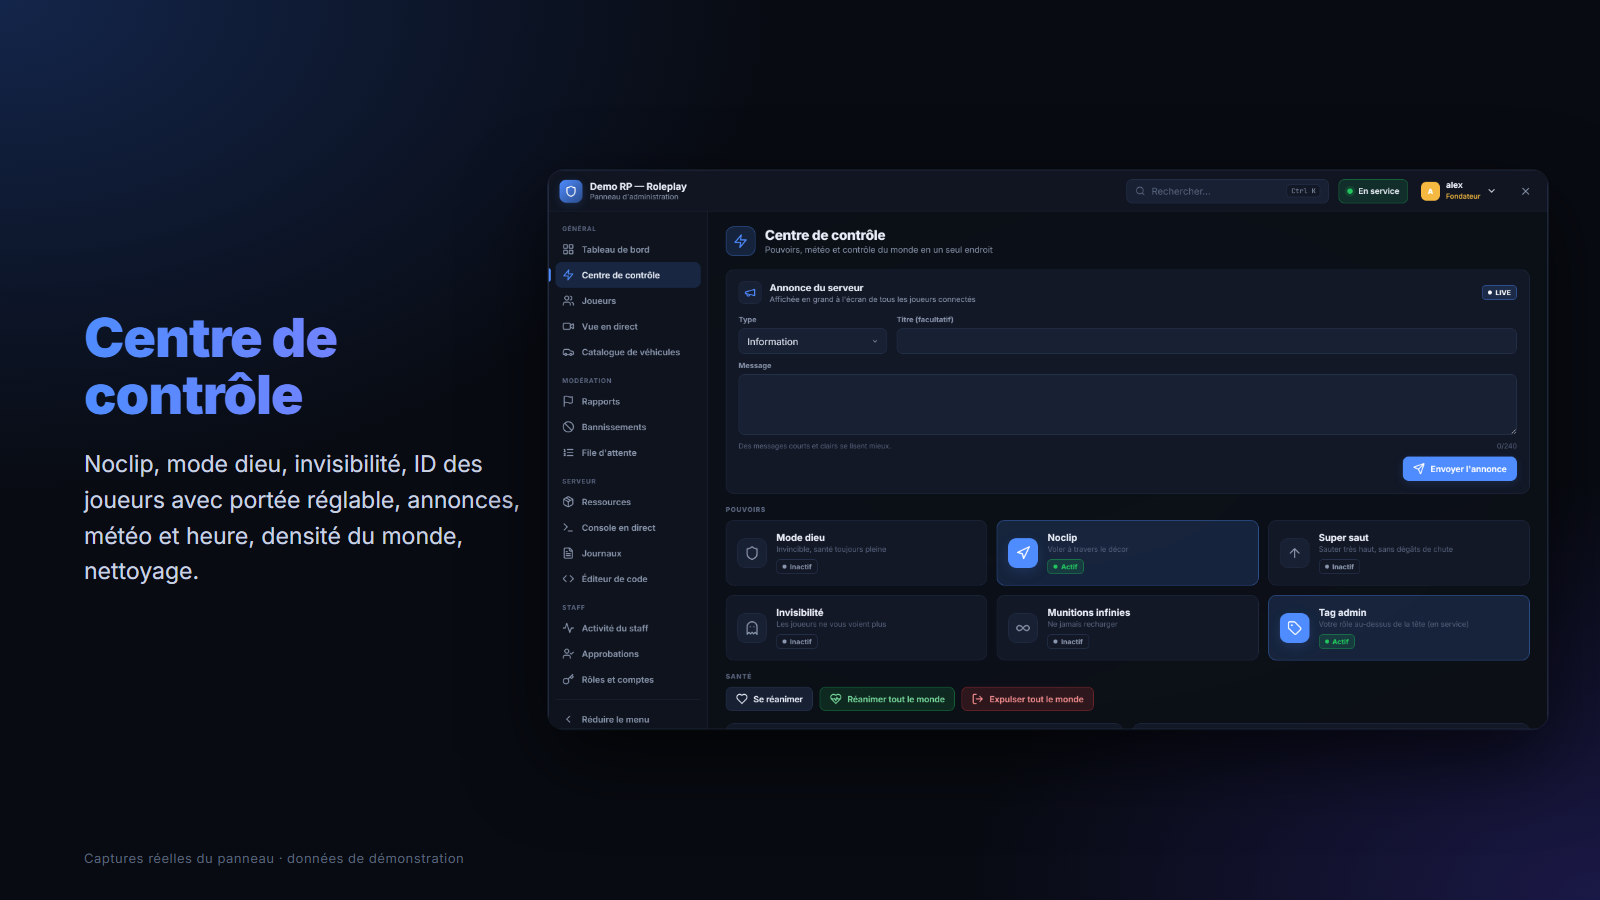Screen dimensions: 1600x900
Task: Click the megaphone icon beside Annonce du serveur
Action: point(750,293)
